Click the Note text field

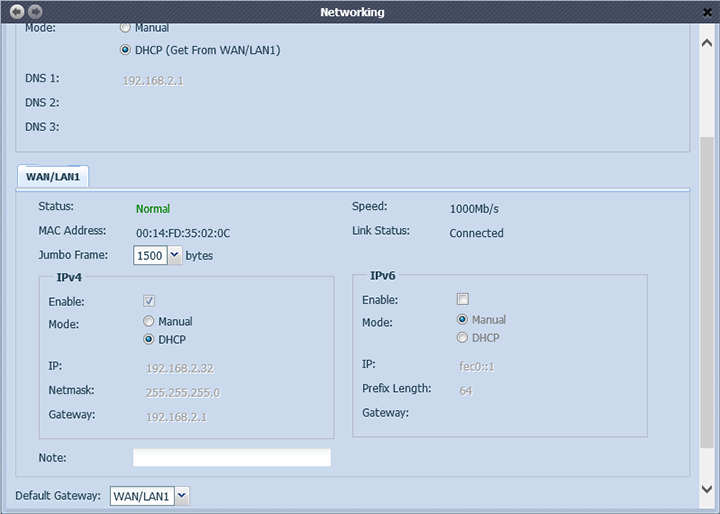click(231, 457)
